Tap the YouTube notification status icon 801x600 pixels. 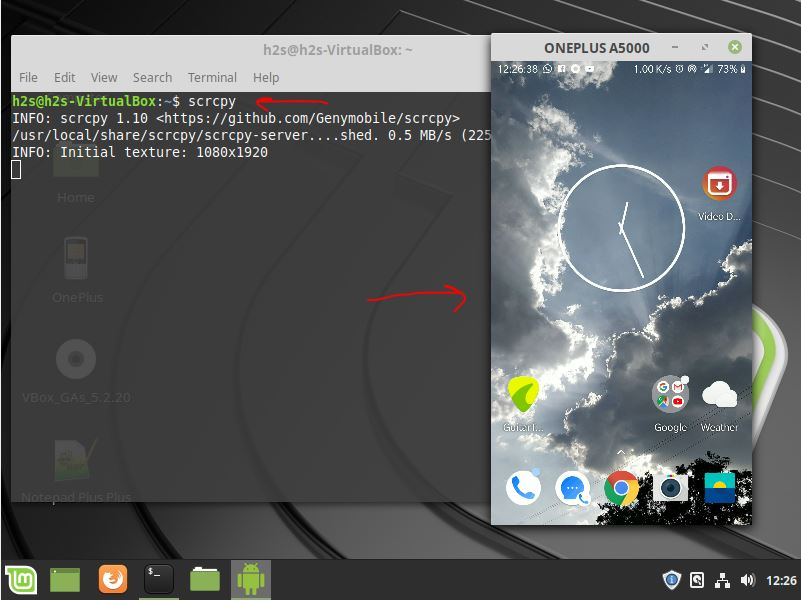click(590, 68)
